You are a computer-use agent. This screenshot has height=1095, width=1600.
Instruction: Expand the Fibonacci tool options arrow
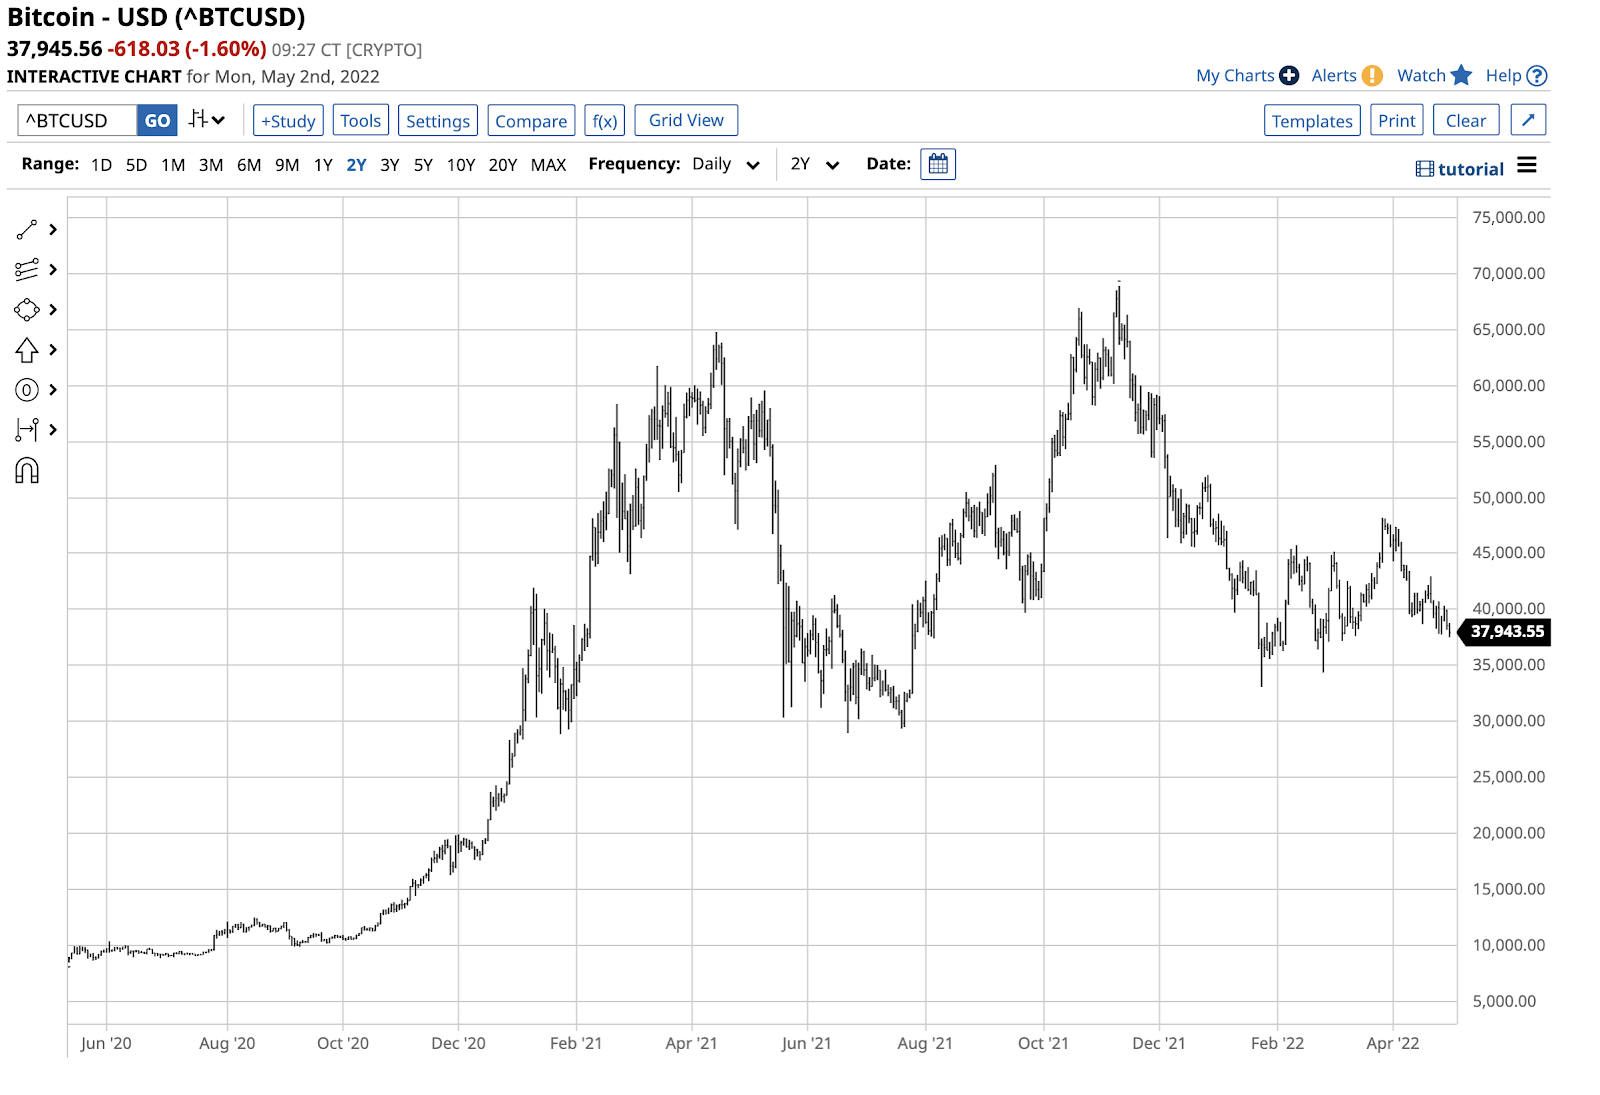pos(53,390)
